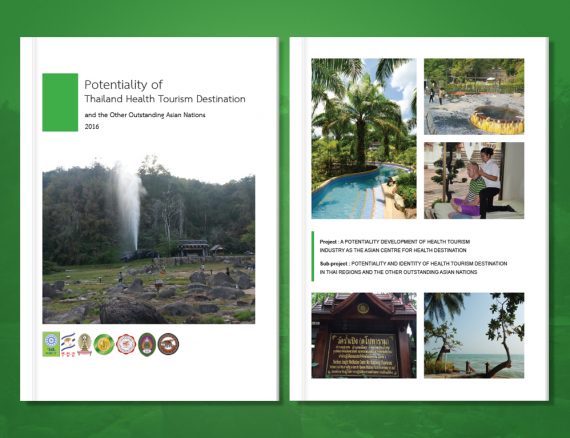Click 'Project : A POTENTIALITY DEVELOPMENT OF HEALTH TOURISM' line
Screen dimensions: 570x438
(395, 241)
